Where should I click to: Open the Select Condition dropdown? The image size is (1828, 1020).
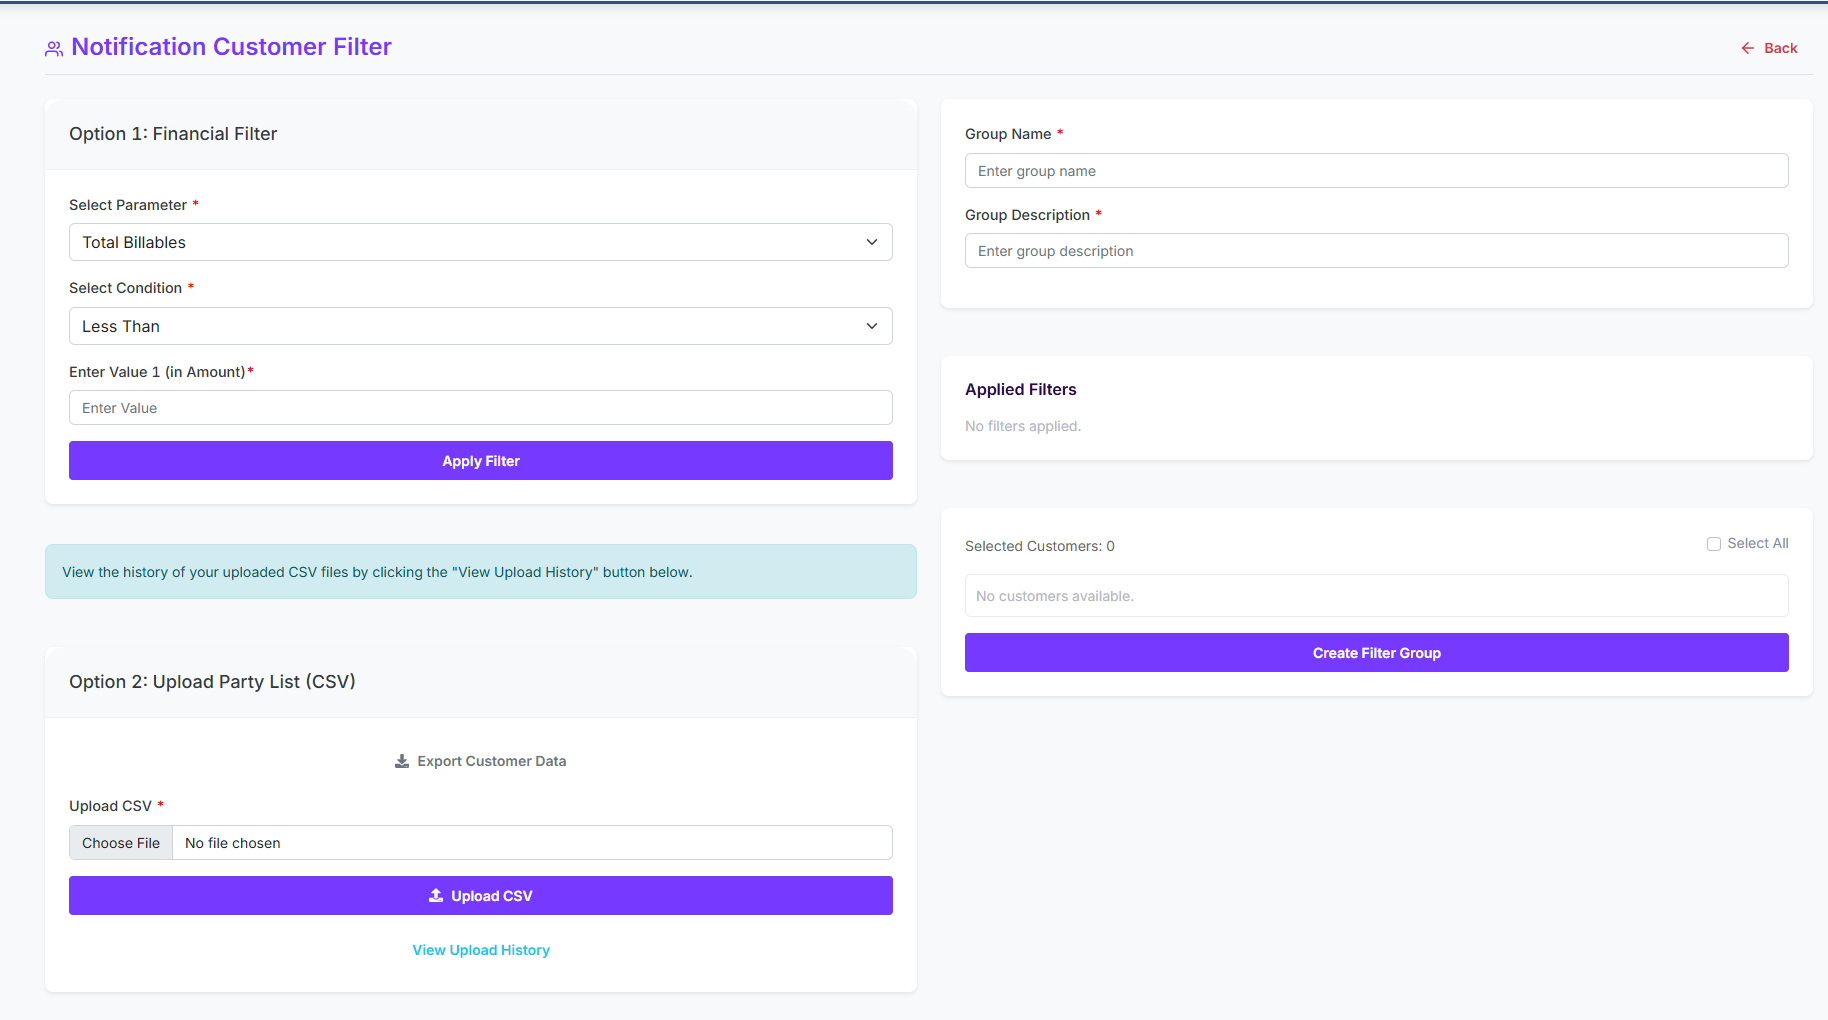click(x=481, y=326)
